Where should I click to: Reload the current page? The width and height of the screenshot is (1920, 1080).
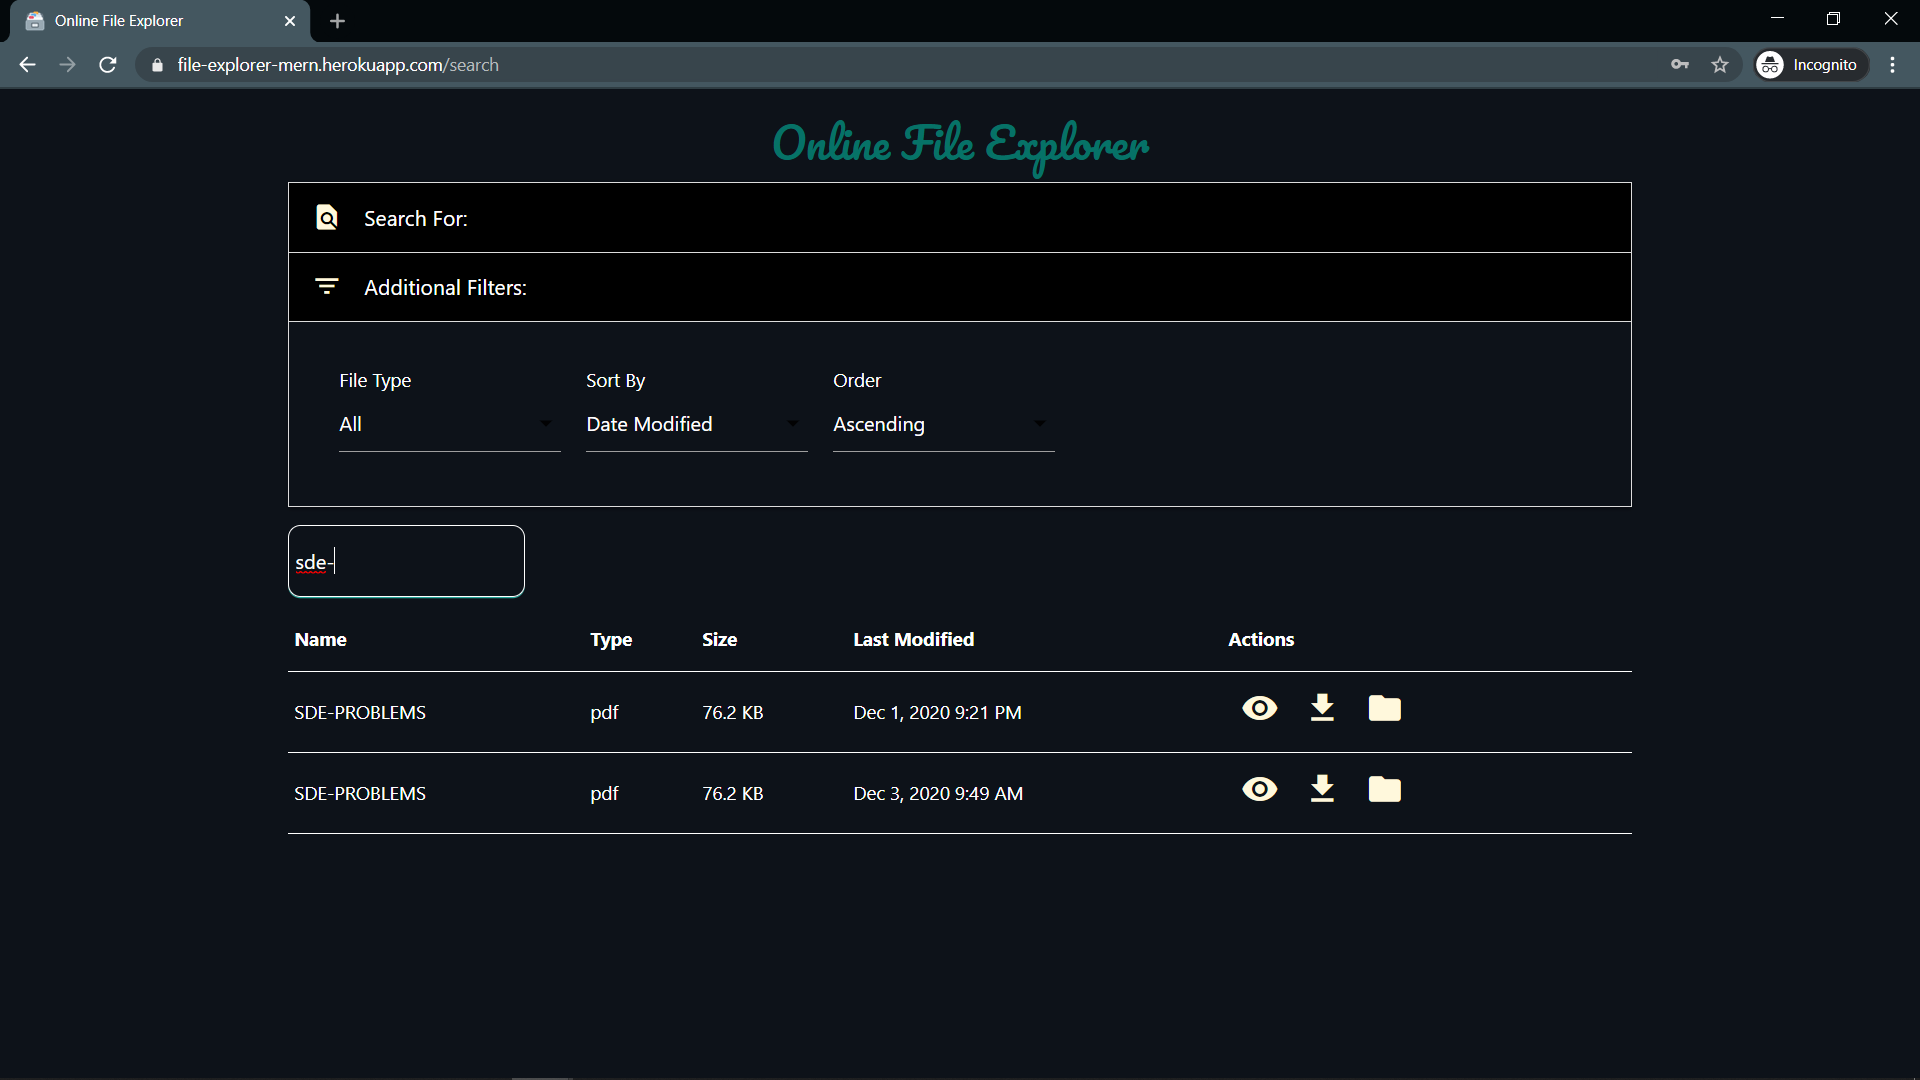(108, 65)
